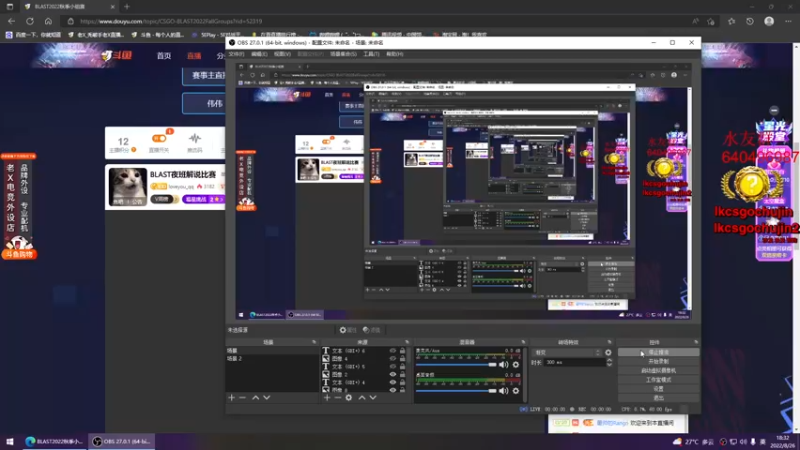
Task: Toggle lock on 文本 (GDI+) 5 source
Action: pyautogui.click(x=403, y=366)
